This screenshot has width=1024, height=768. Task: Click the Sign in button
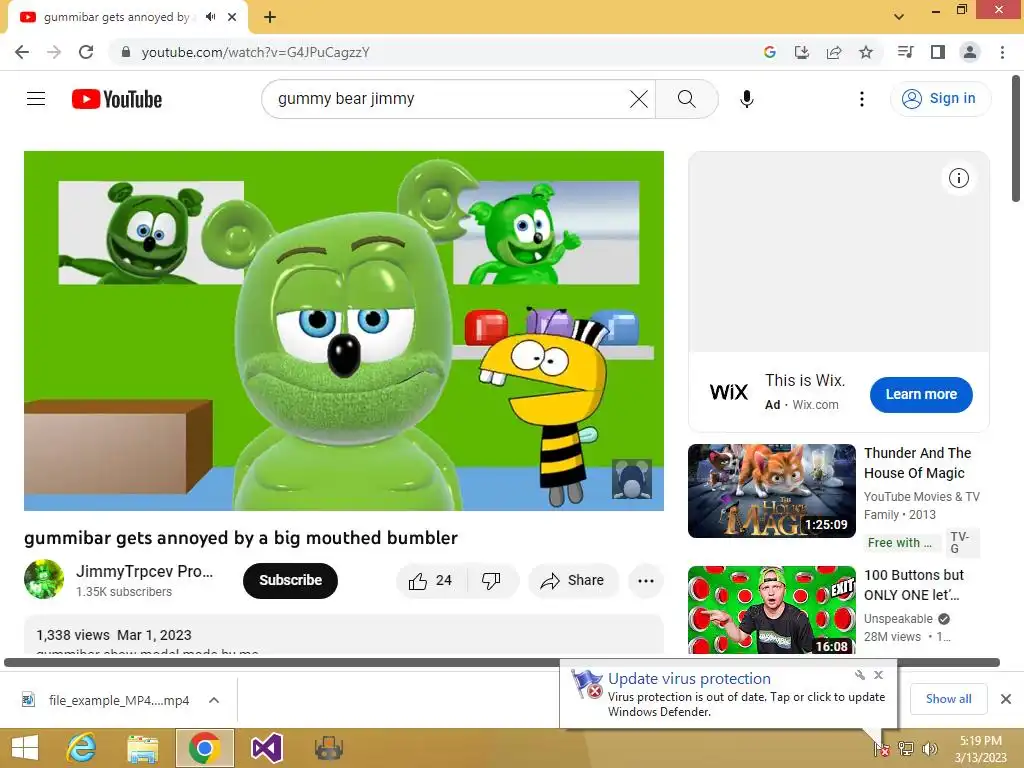(x=940, y=99)
